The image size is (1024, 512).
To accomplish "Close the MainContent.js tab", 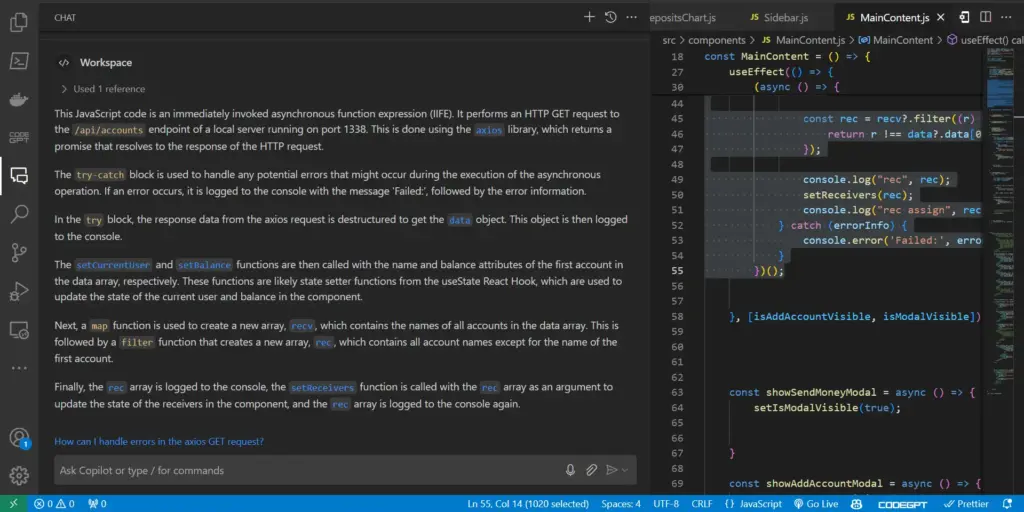I will pyautogui.click(x=941, y=17).
